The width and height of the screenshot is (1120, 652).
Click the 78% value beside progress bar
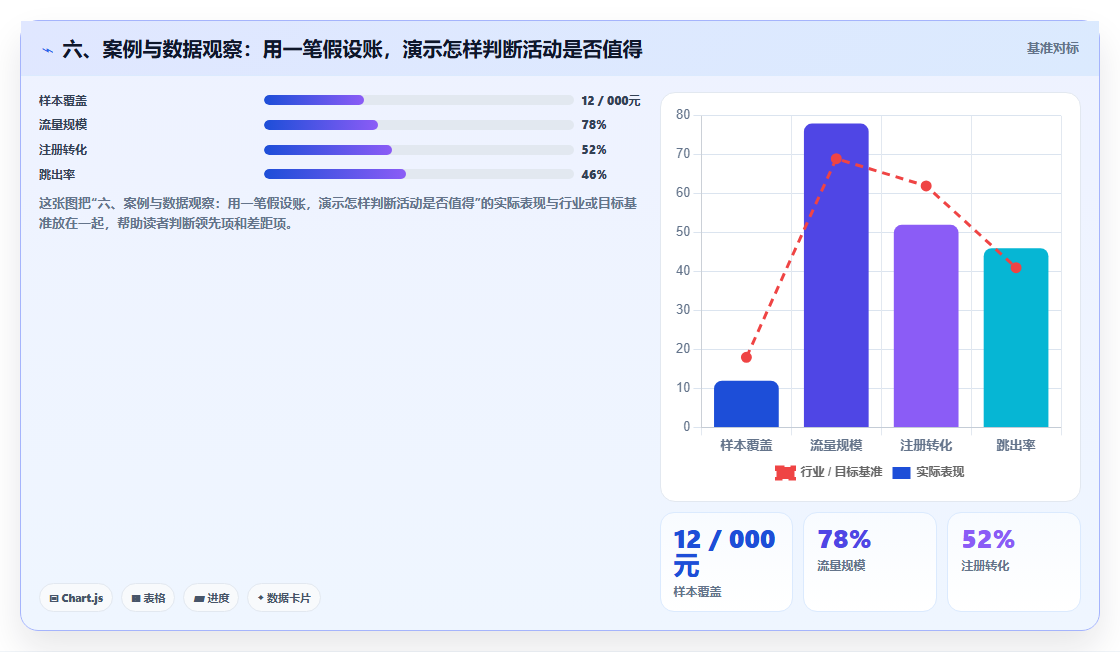[594, 125]
